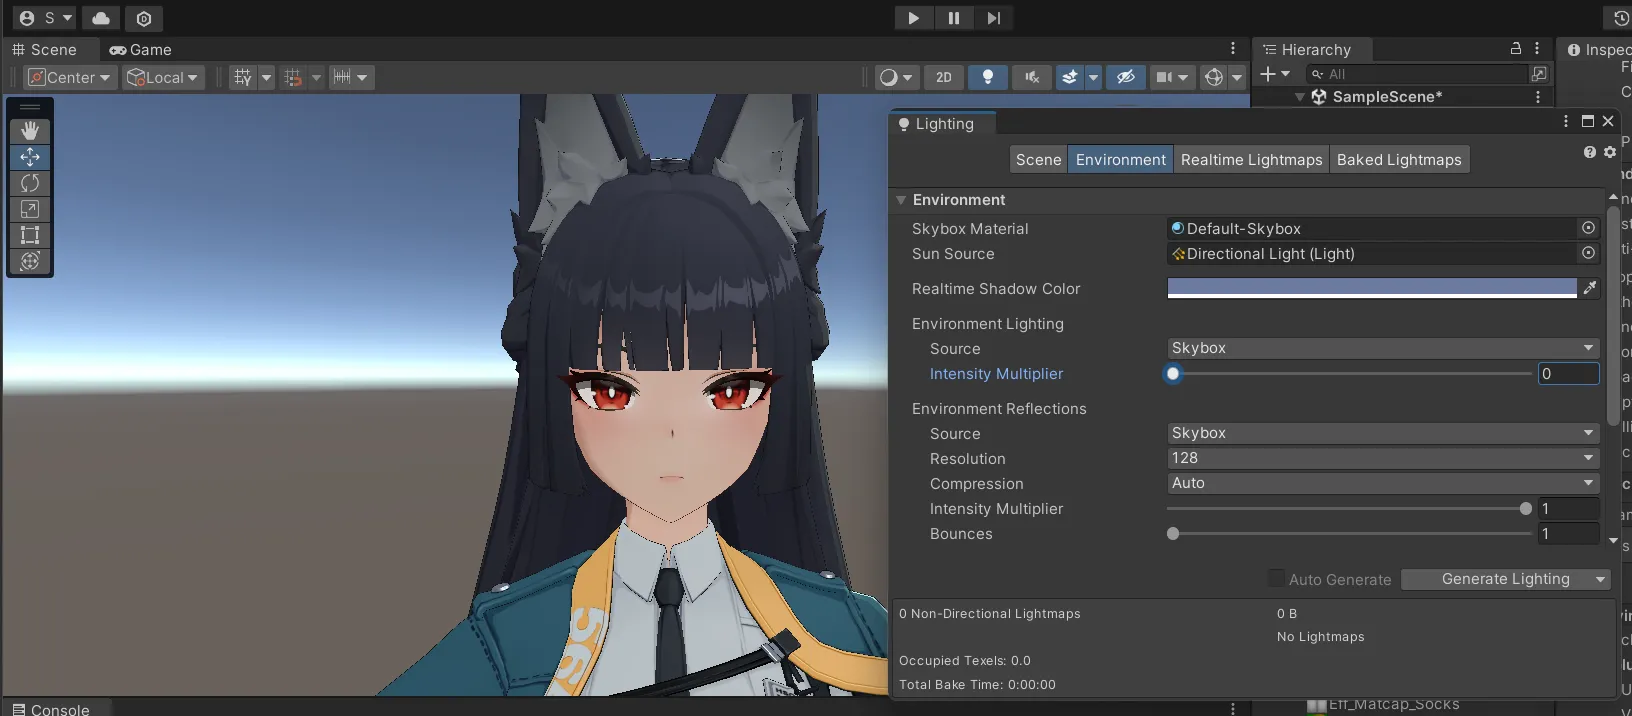Click the Realtime Shadow Color swatch

tap(1371, 288)
